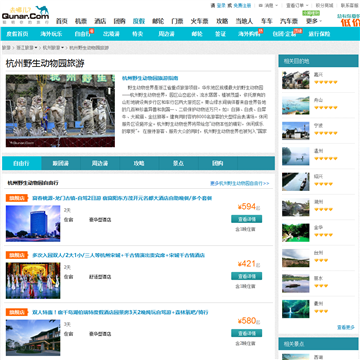Open 火车票 in the top navigation
360x360 pixels.
199,21
